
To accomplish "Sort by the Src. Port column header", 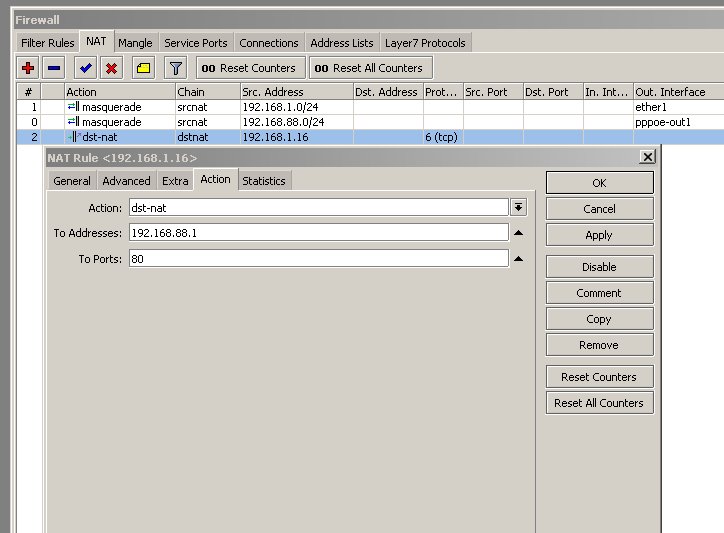I will (x=493, y=92).
